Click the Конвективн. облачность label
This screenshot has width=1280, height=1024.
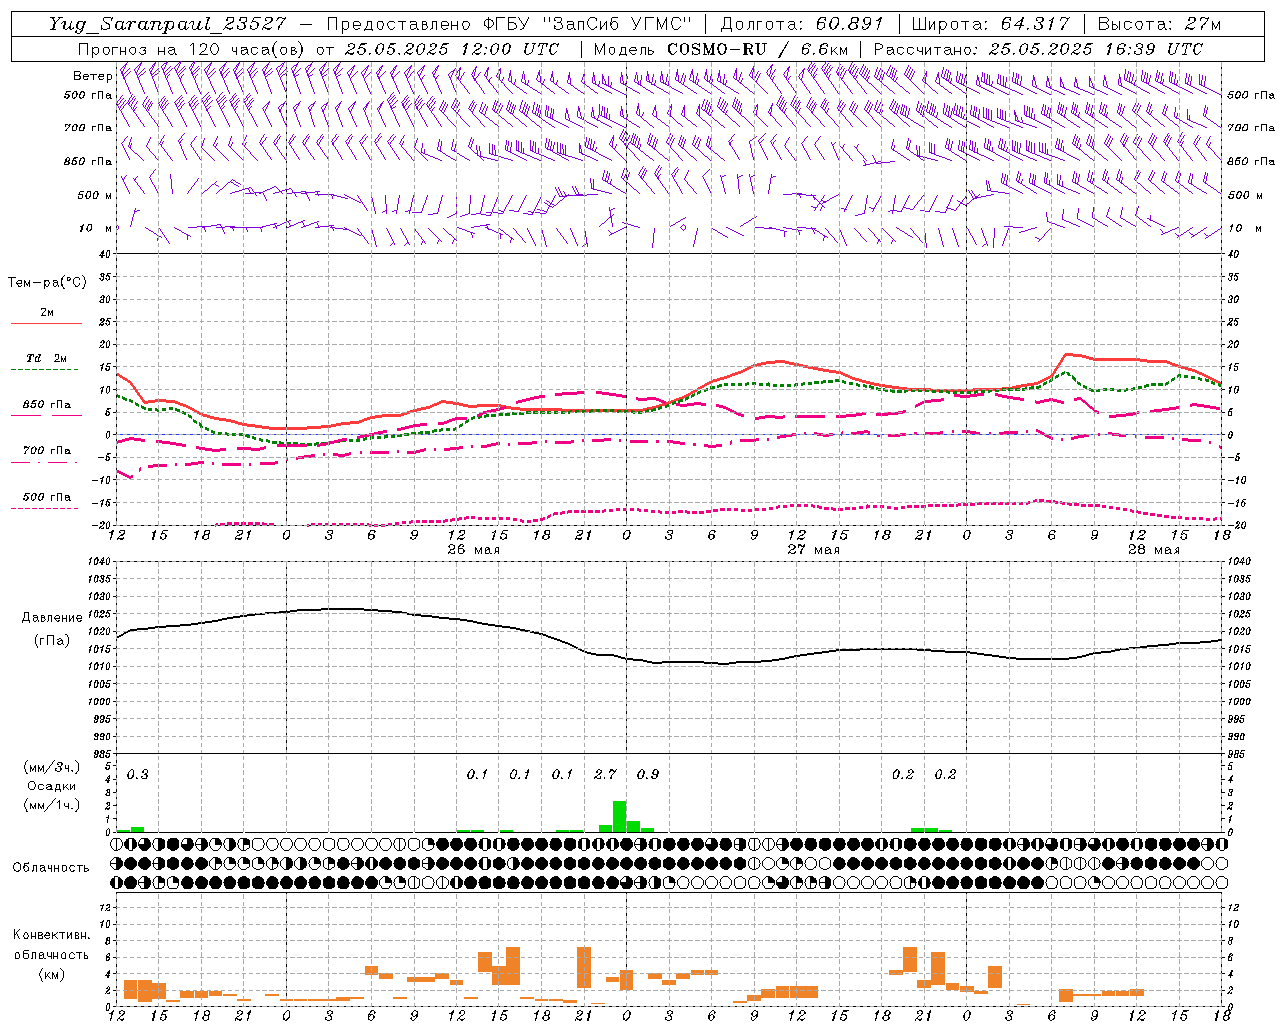click(51, 945)
